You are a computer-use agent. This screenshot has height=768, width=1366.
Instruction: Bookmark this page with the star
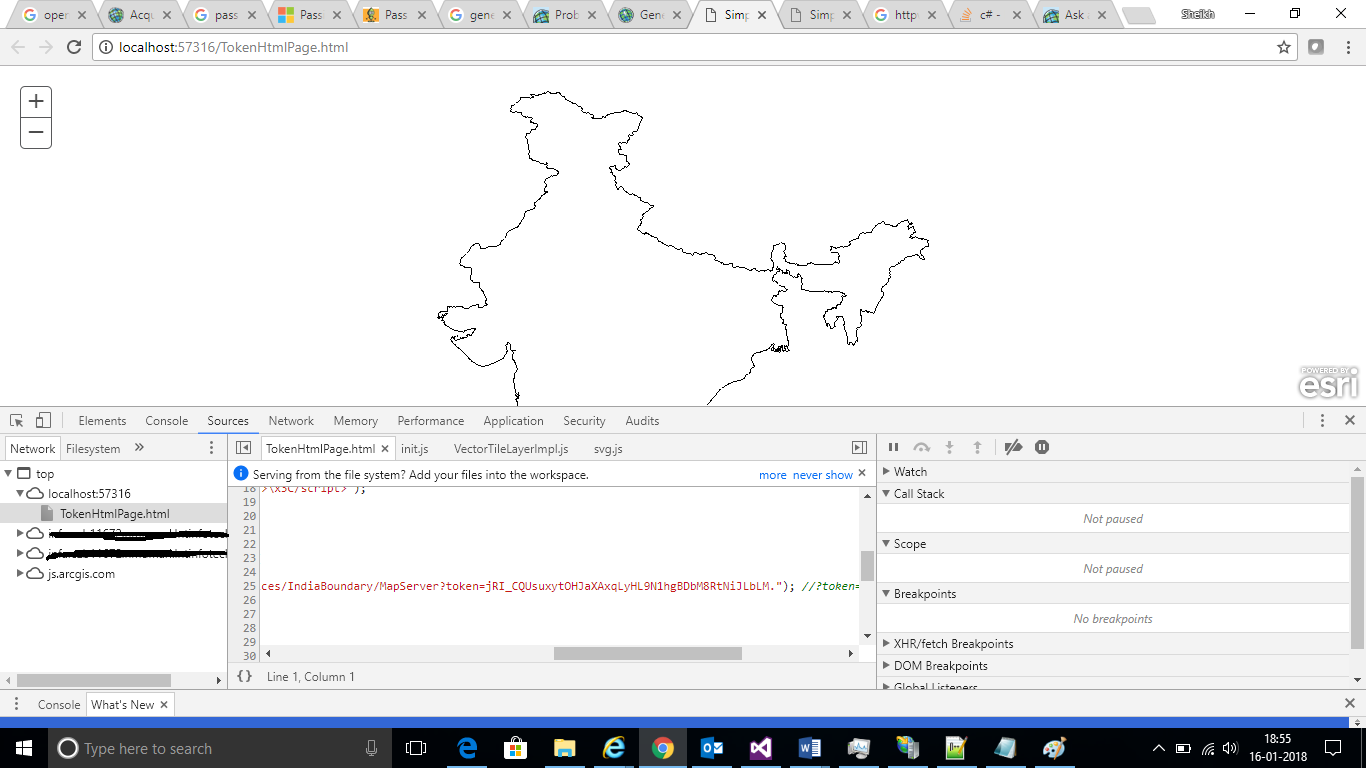click(x=1284, y=47)
